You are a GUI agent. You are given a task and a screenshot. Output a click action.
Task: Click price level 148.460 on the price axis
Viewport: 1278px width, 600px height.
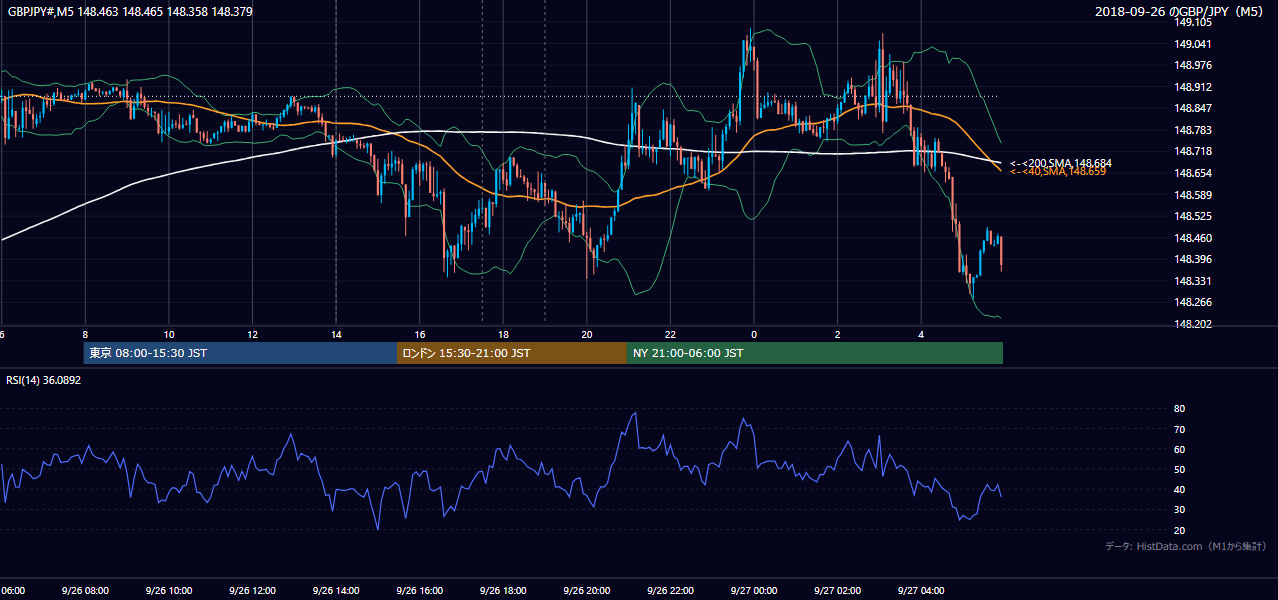tap(1193, 238)
